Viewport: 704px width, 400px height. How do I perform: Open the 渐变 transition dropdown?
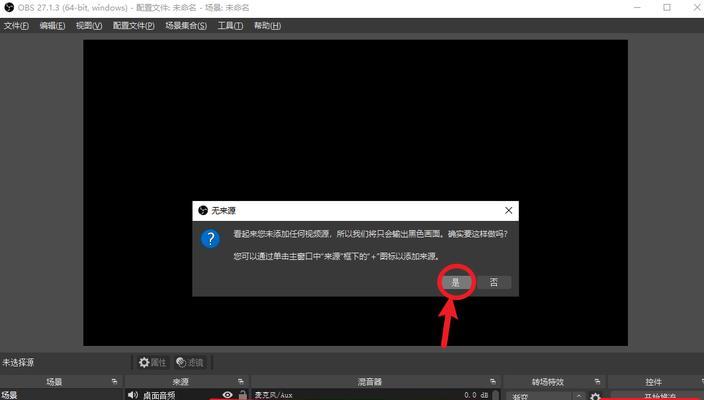[x=546, y=396]
